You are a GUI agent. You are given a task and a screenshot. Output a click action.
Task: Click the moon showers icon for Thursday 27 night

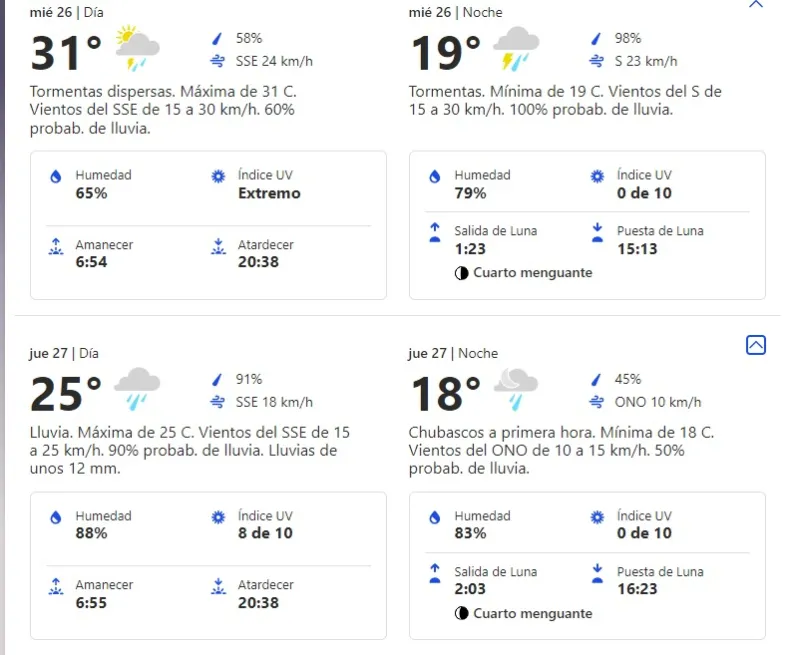point(517,389)
